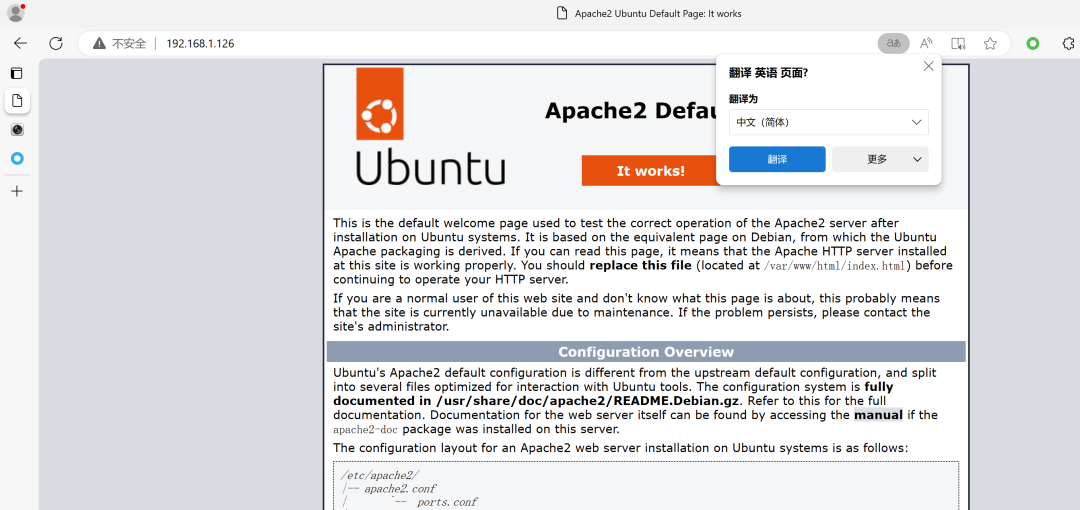Reload the page with refresh icon
Screen dimensions: 1080x510
click(x=56, y=43)
